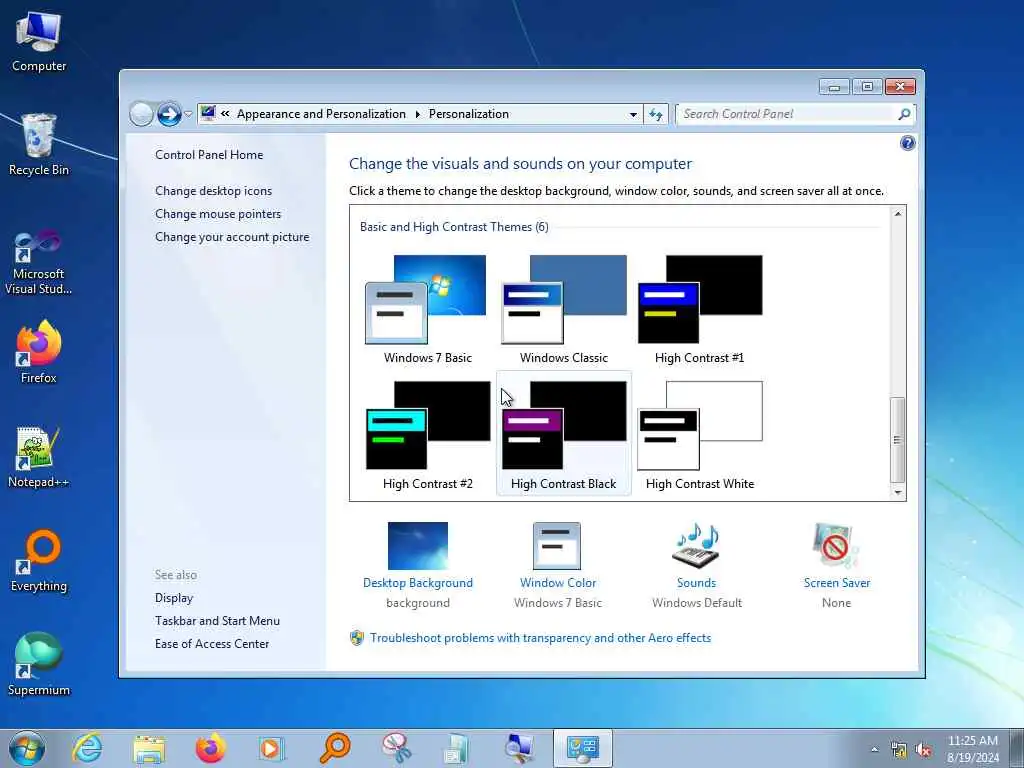Viewport: 1024px width, 768px height.
Task: Click the Window Color link text
Action: pos(558,583)
